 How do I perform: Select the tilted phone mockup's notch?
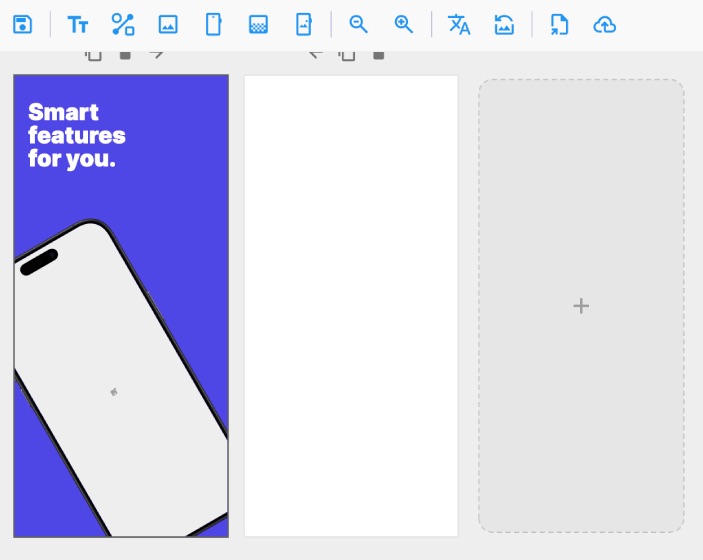click(x=39, y=262)
